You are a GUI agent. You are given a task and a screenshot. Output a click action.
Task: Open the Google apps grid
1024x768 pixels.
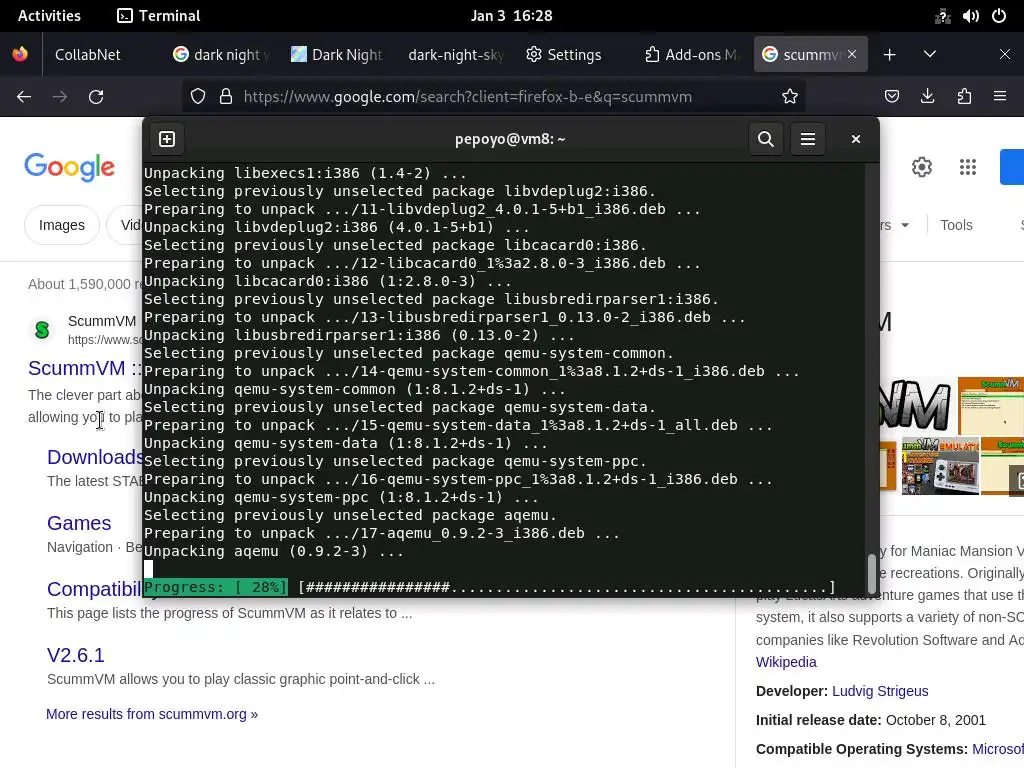pyautogui.click(x=968, y=167)
